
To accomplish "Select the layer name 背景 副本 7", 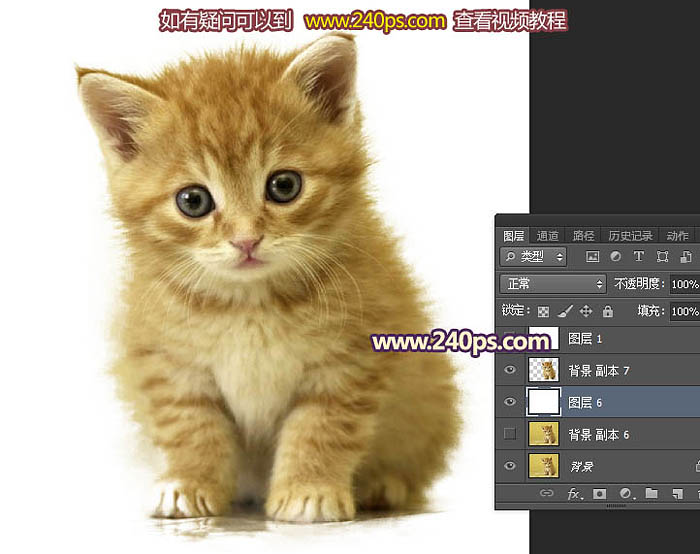I will (599, 371).
